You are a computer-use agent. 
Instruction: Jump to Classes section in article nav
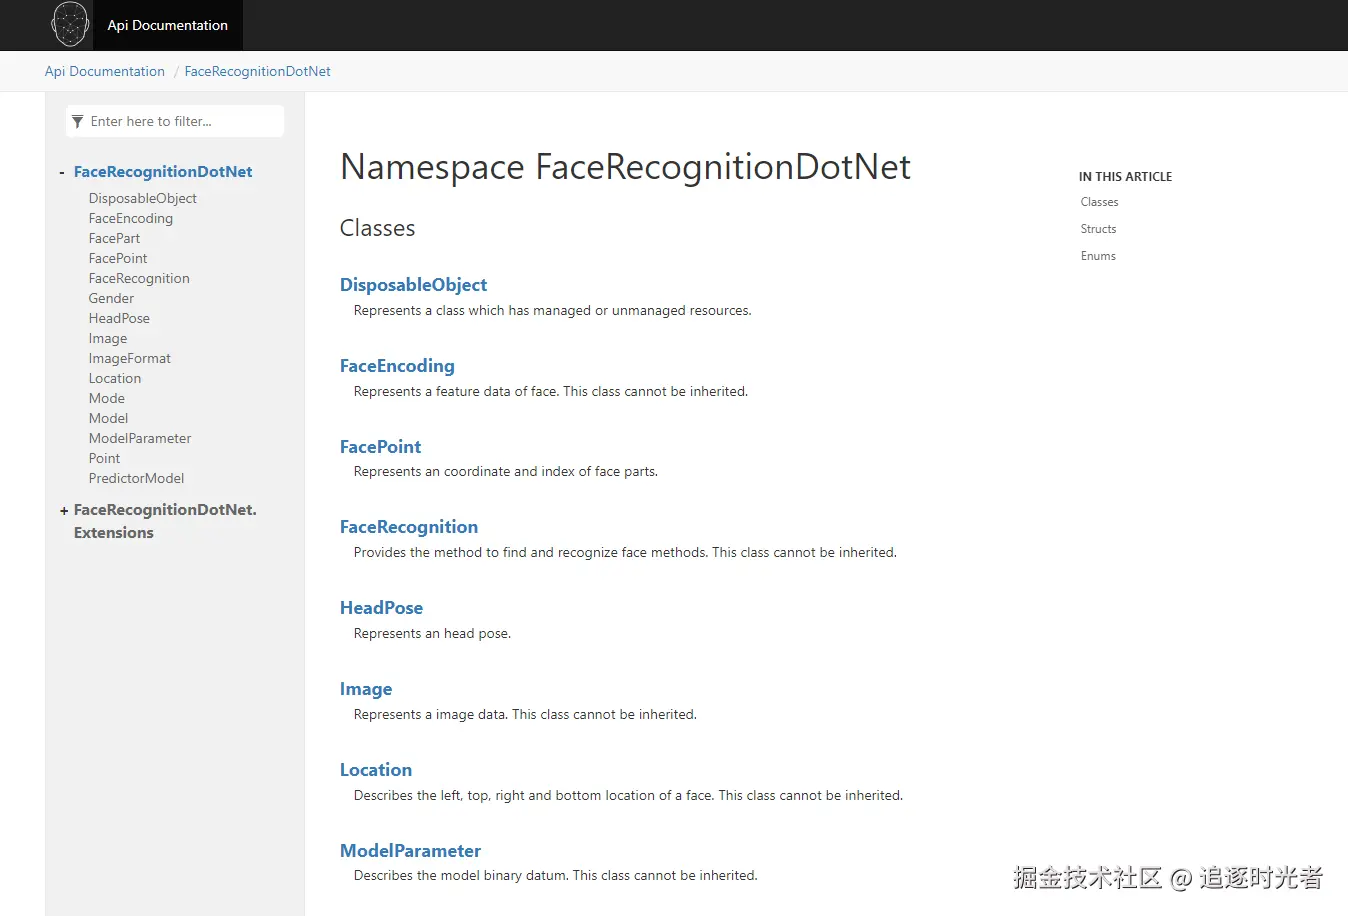pos(1099,202)
